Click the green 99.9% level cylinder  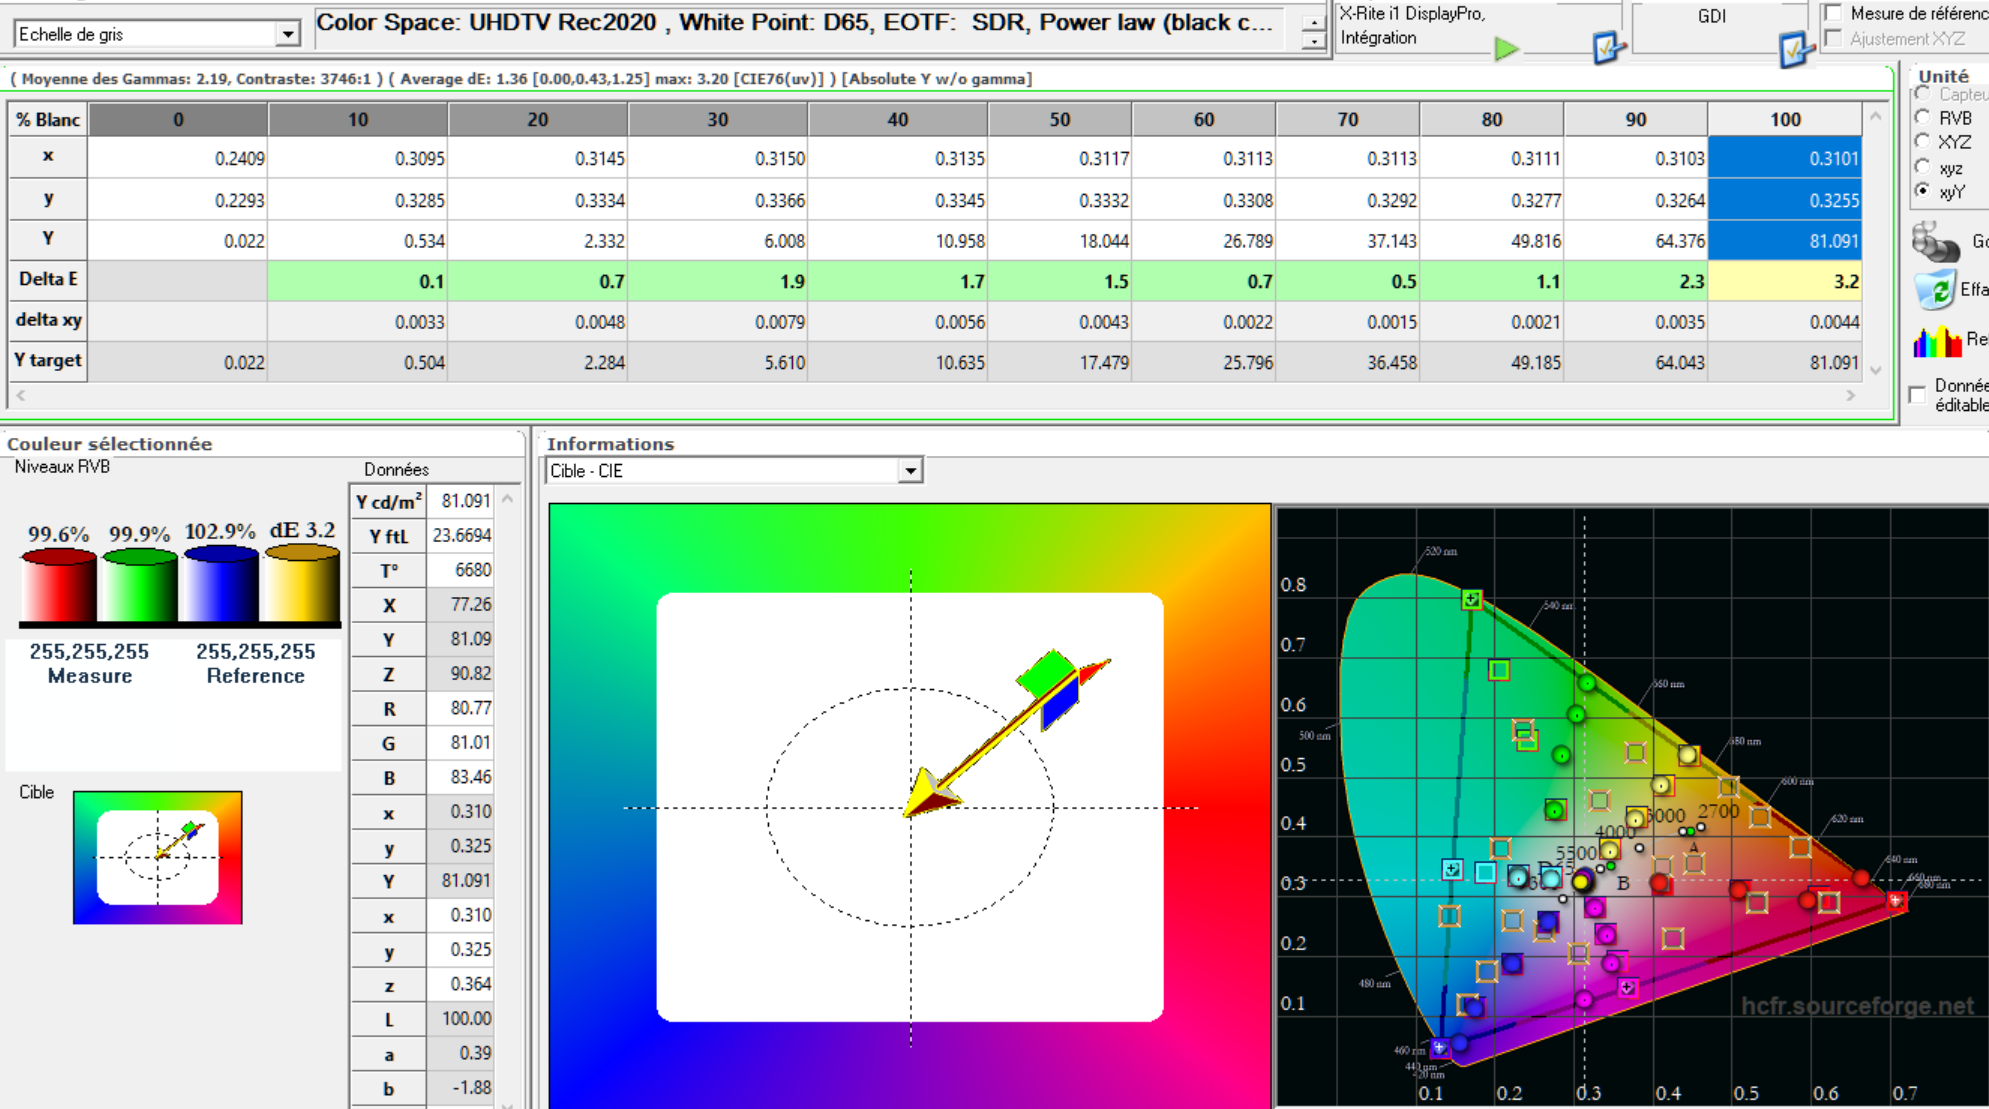(x=140, y=585)
